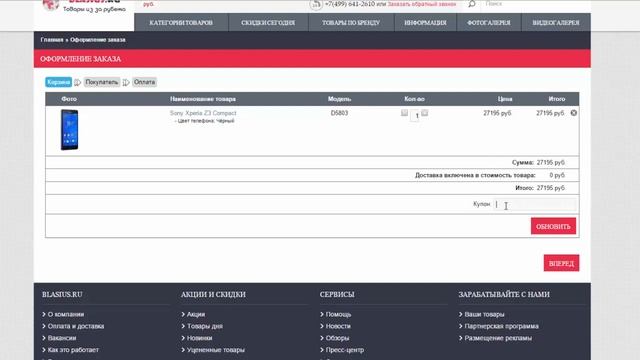Click the Купон input field
The width and height of the screenshot is (640, 360).
point(534,204)
